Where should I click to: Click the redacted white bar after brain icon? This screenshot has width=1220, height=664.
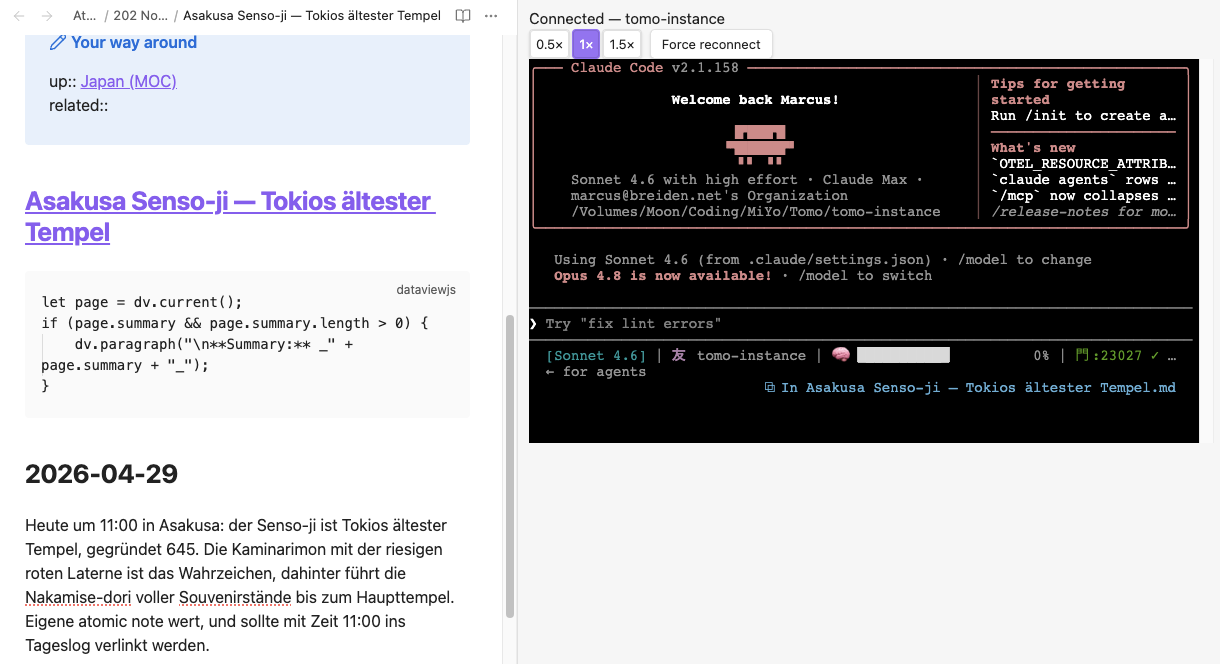click(x=903, y=355)
